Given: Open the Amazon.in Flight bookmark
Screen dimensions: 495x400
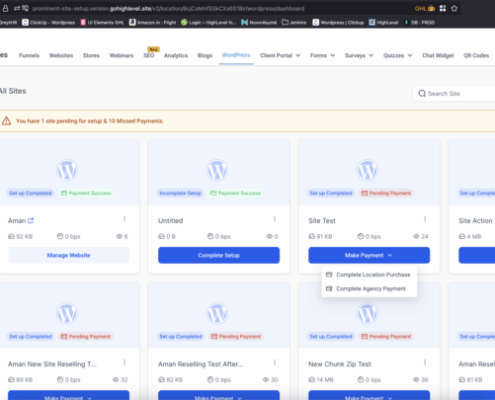Looking at the screenshot, I should pyautogui.click(x=153, y=22).
